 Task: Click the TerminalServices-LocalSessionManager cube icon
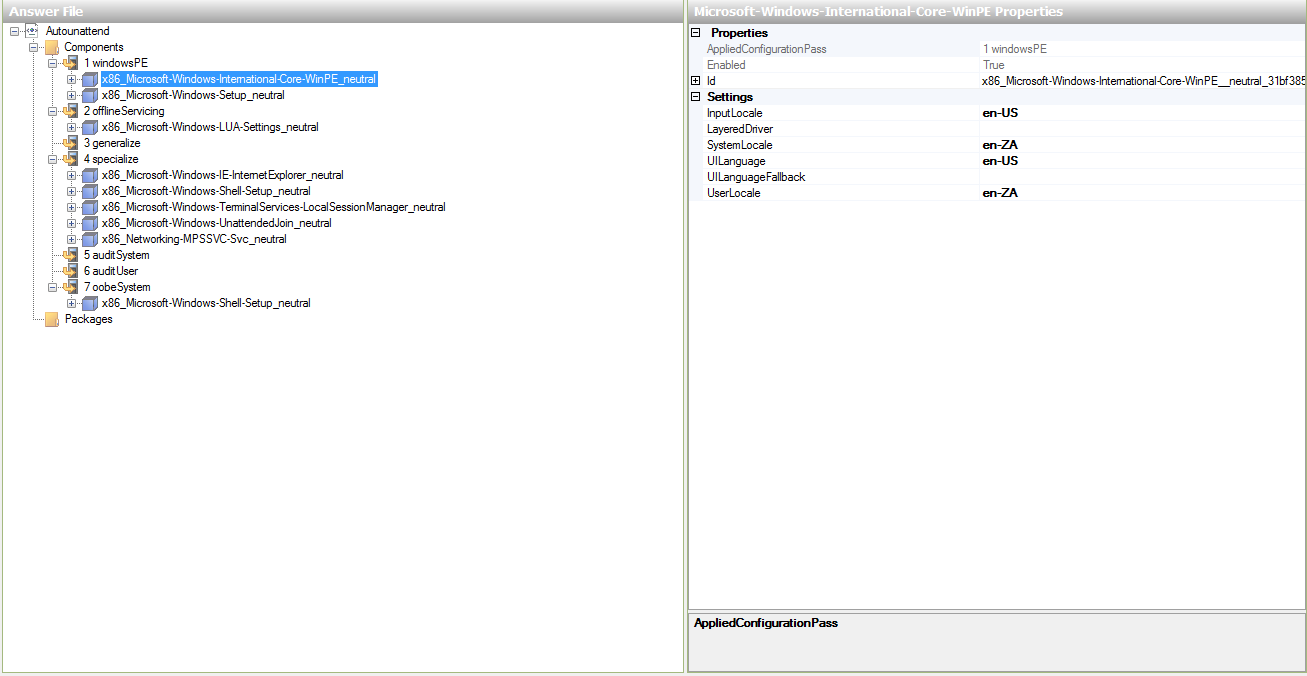click(x=90, y=207)
